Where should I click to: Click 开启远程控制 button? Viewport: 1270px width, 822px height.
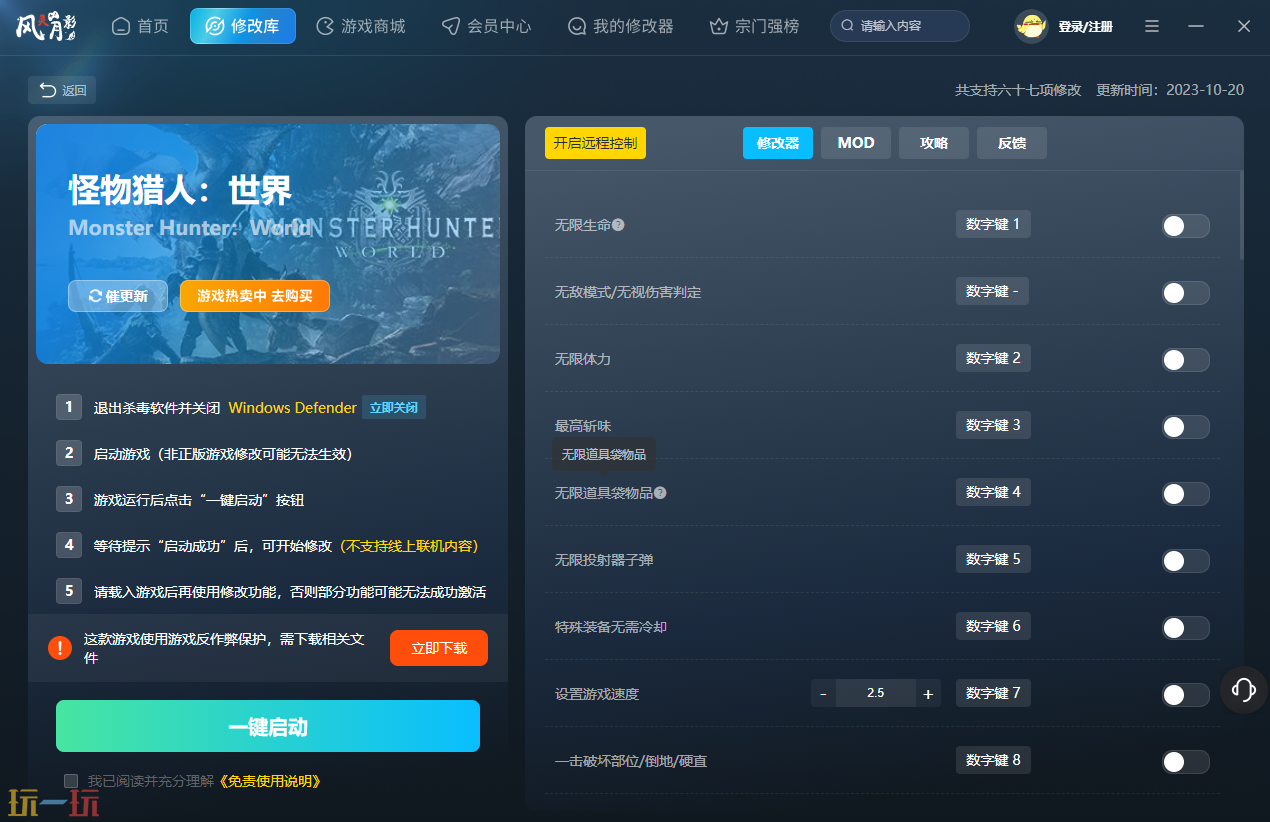point(595,143)
